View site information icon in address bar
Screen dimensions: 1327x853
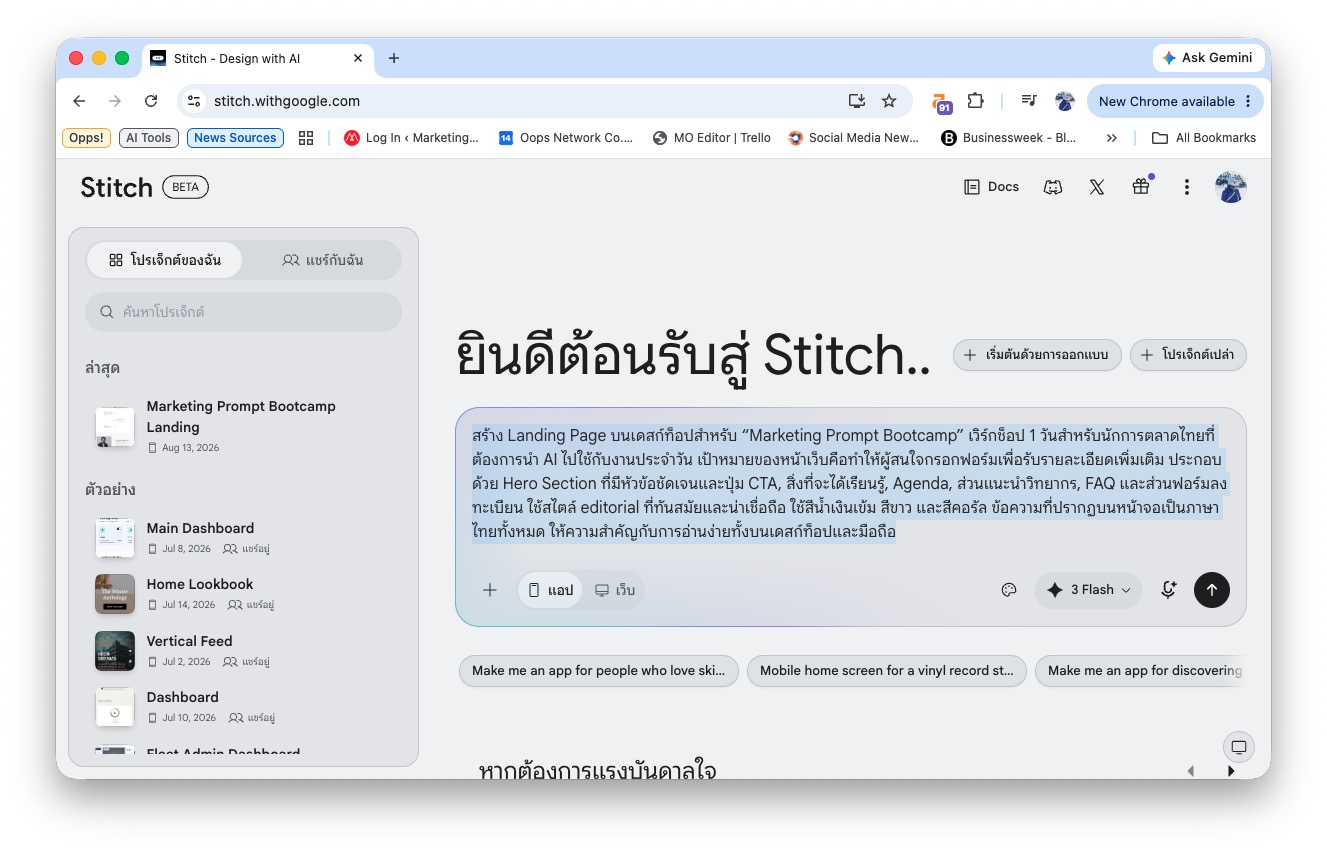click(x=195, y=101)
